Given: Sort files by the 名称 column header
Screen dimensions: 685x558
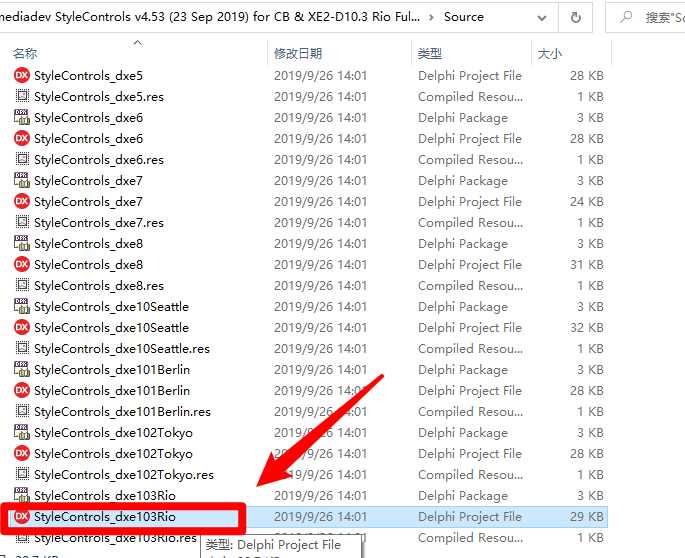Looking at the screenshot, I should [x=25, y=53].
